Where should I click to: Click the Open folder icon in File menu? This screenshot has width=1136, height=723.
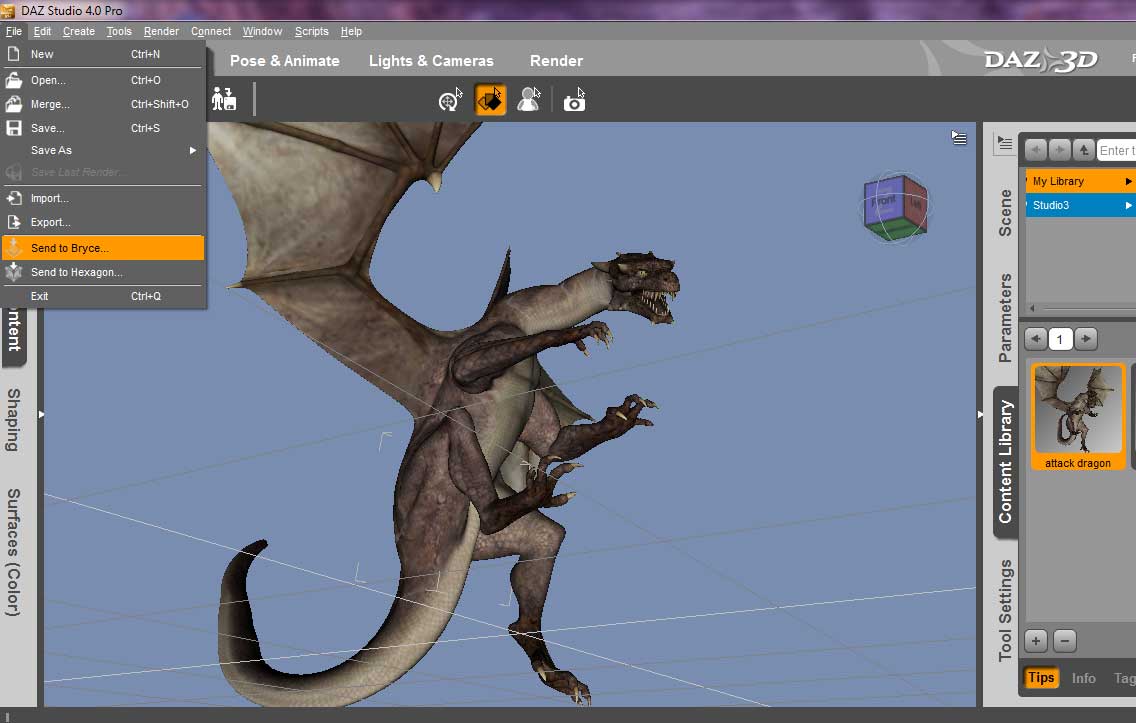(13, 80)
